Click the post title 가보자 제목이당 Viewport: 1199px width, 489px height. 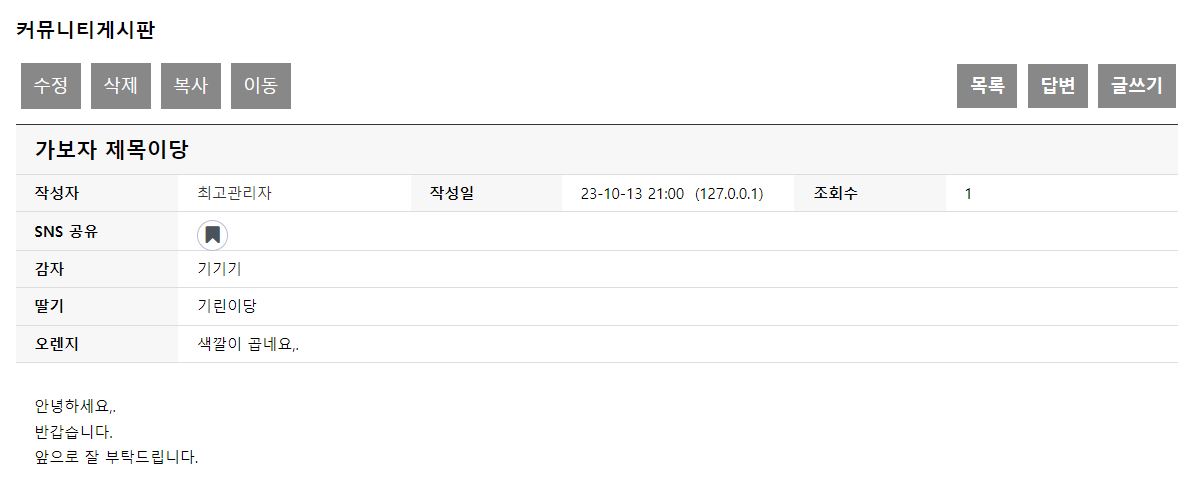[x=112, y=150]
